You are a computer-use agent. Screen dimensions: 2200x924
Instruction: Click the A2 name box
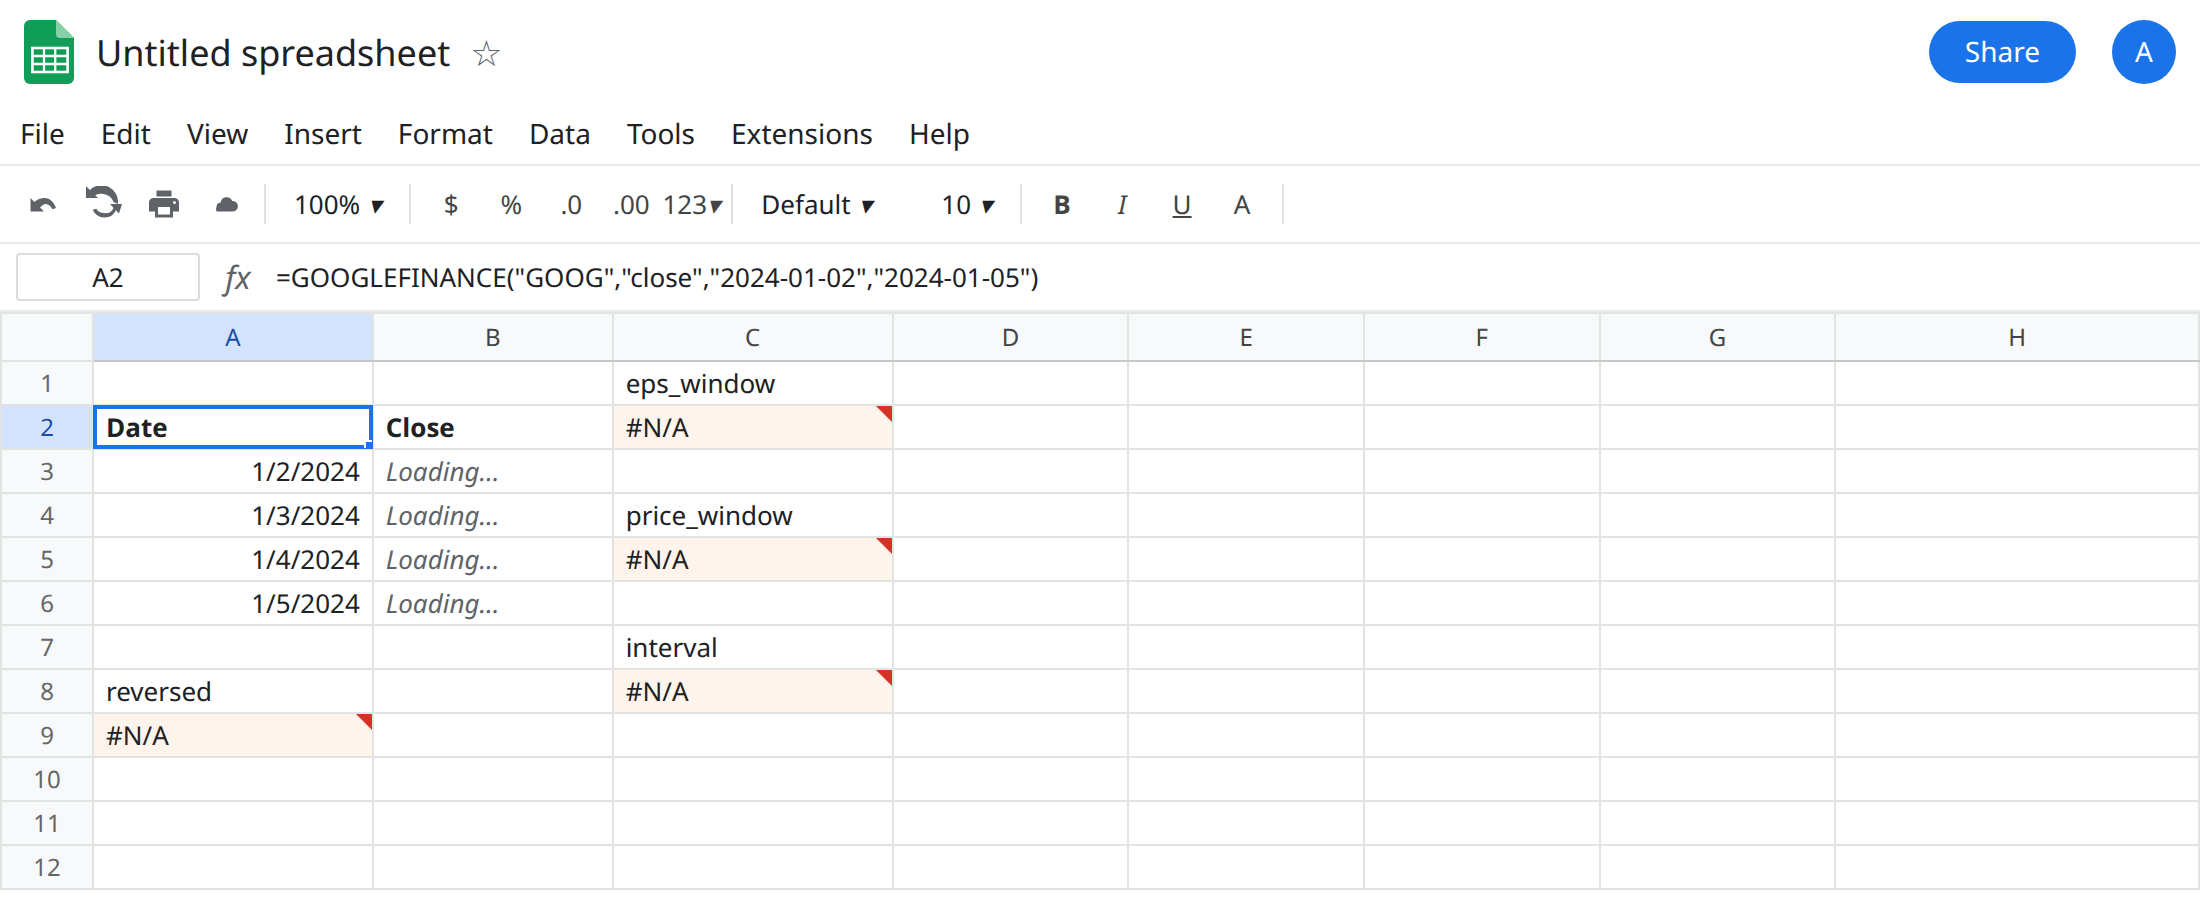click(x=108, y=277)
